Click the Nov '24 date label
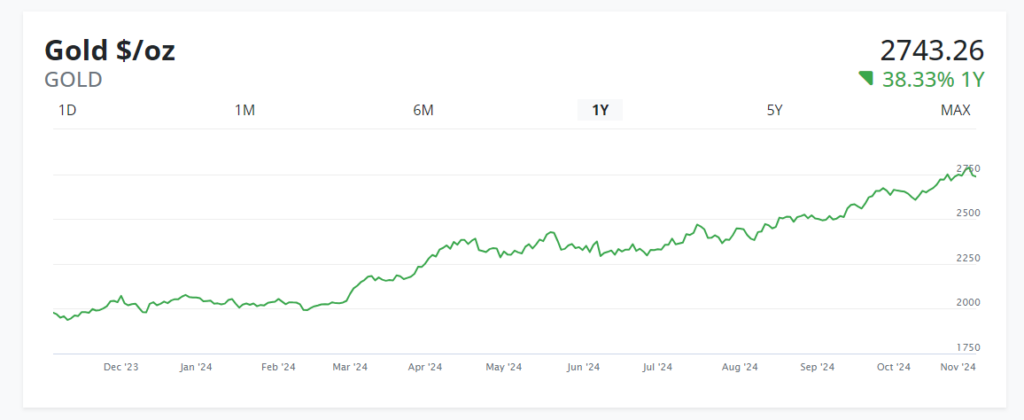The height and width of the screenshot is (420, 1024). tap(958, 367)
